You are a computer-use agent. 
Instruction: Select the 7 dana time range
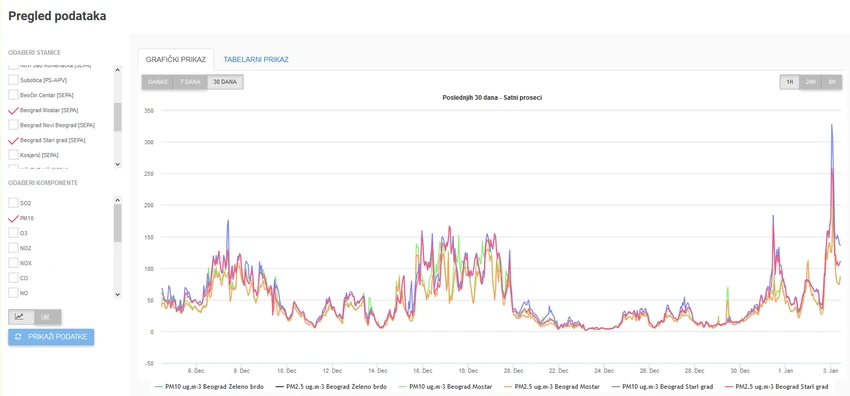coord(190,82)
